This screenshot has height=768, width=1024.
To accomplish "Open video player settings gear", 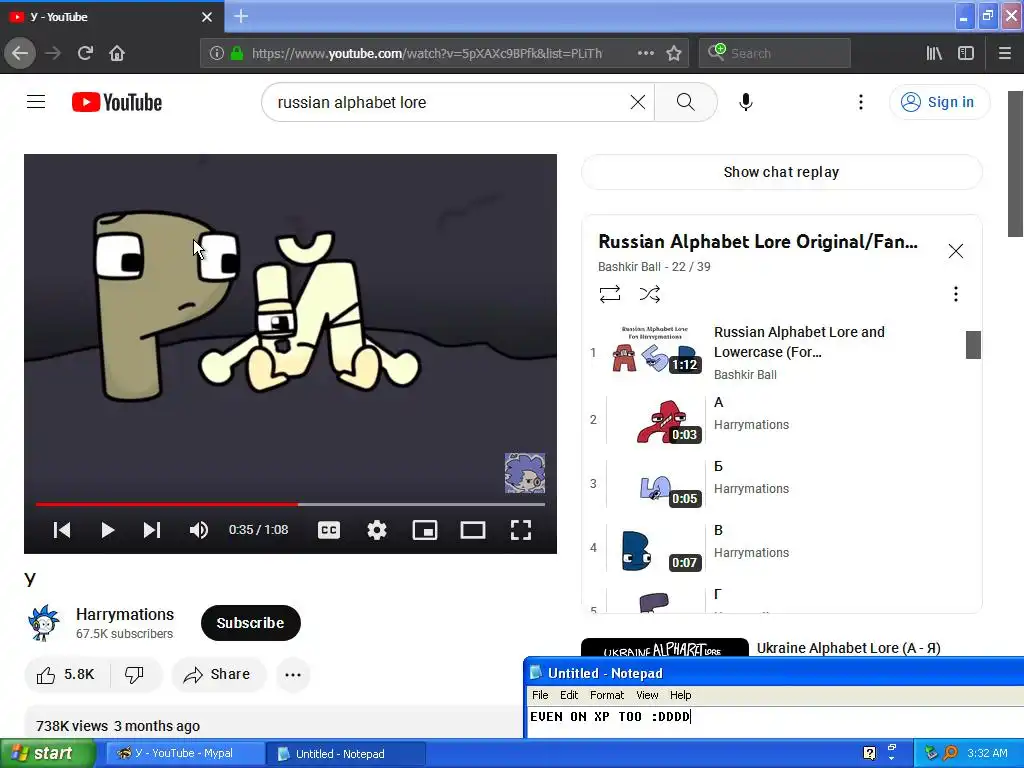I will [x=377, y=530].
